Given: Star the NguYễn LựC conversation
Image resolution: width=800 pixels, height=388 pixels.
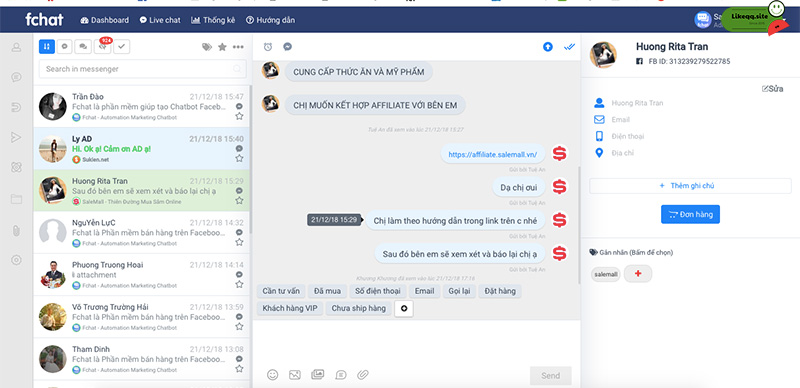Looking at the screenshot, I should tap(239, 242).
